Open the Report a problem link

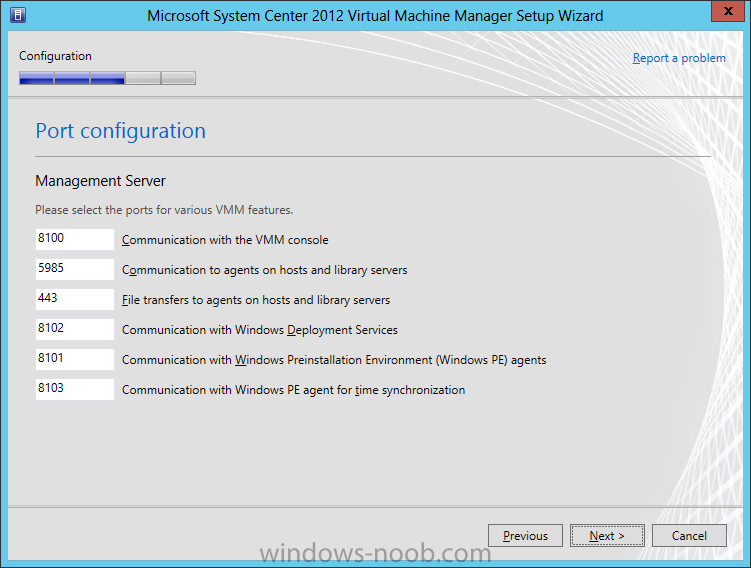pos(679,58)
